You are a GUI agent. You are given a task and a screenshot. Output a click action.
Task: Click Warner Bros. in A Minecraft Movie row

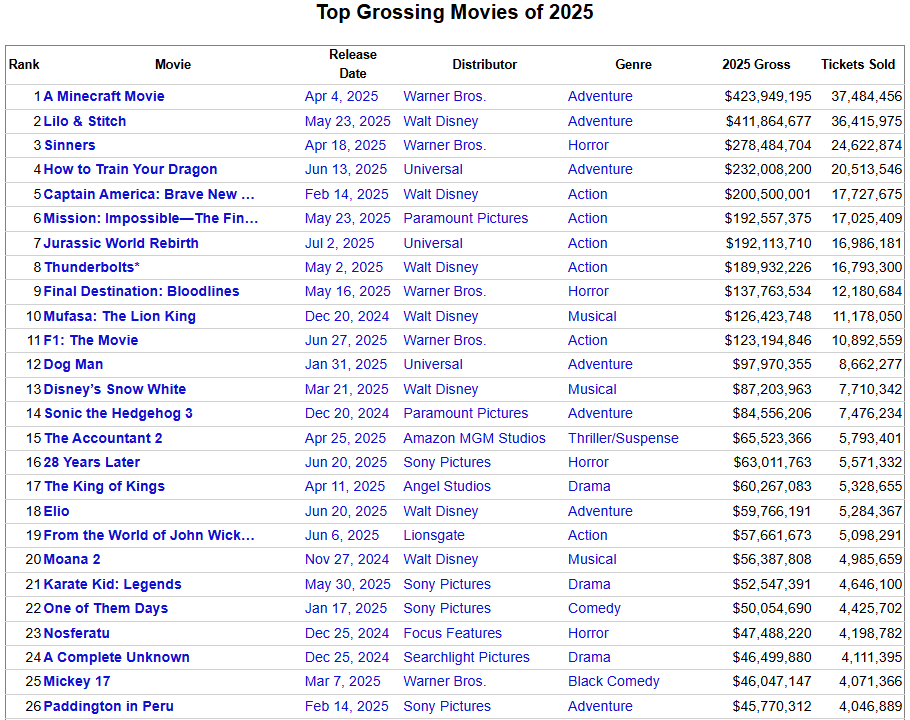[445, 96]
